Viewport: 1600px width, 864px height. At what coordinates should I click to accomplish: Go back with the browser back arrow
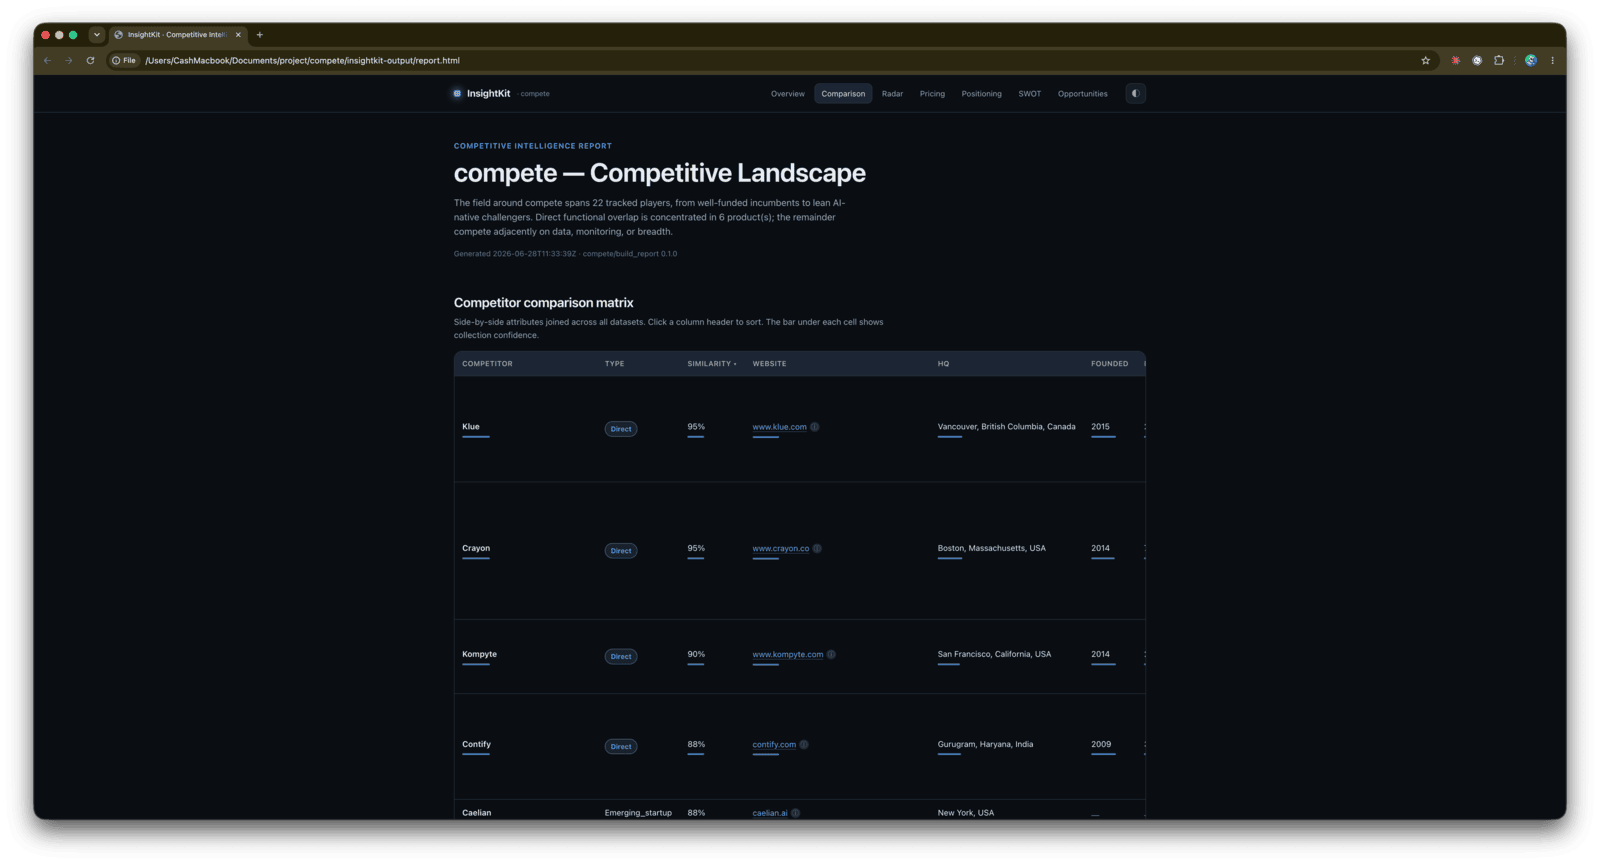(47, 61)
